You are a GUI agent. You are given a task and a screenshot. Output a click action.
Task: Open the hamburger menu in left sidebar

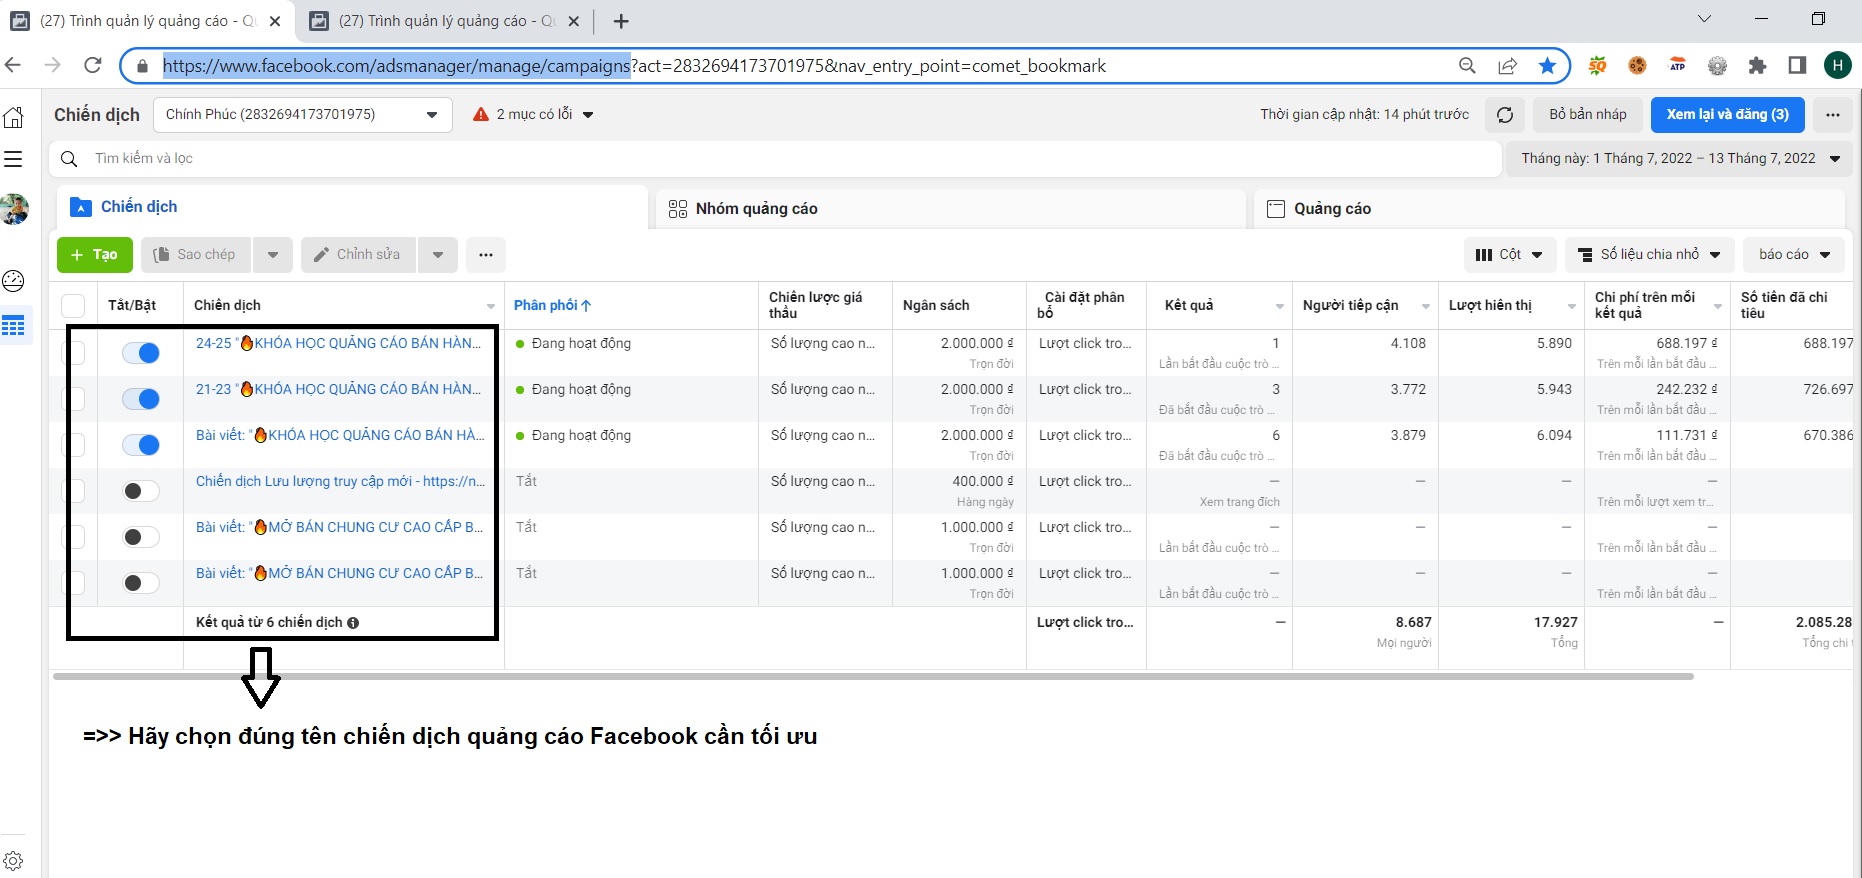tap(14, 159)
